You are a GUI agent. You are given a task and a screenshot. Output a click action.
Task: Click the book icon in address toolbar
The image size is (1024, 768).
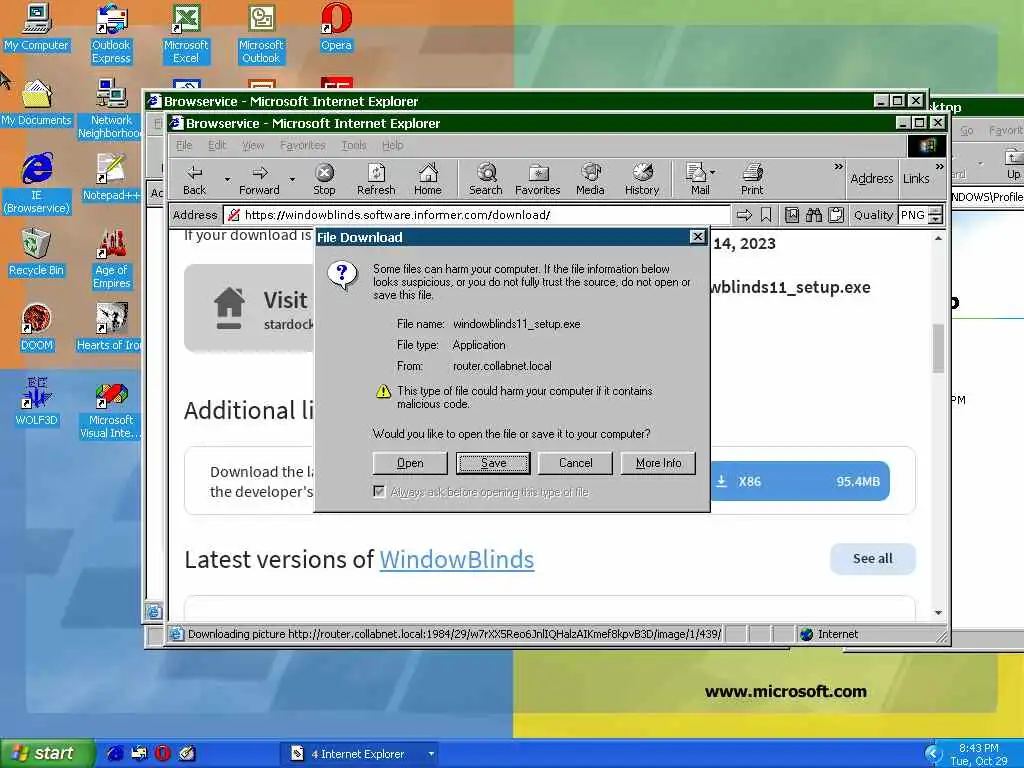click(792, 215)
